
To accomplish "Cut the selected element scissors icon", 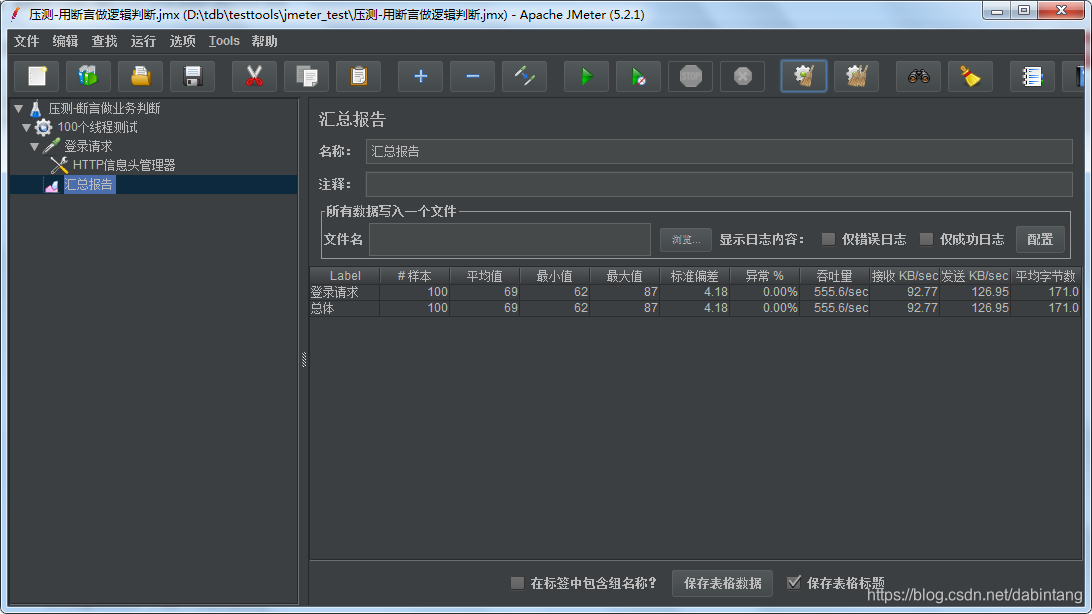I will pos(254,76).
